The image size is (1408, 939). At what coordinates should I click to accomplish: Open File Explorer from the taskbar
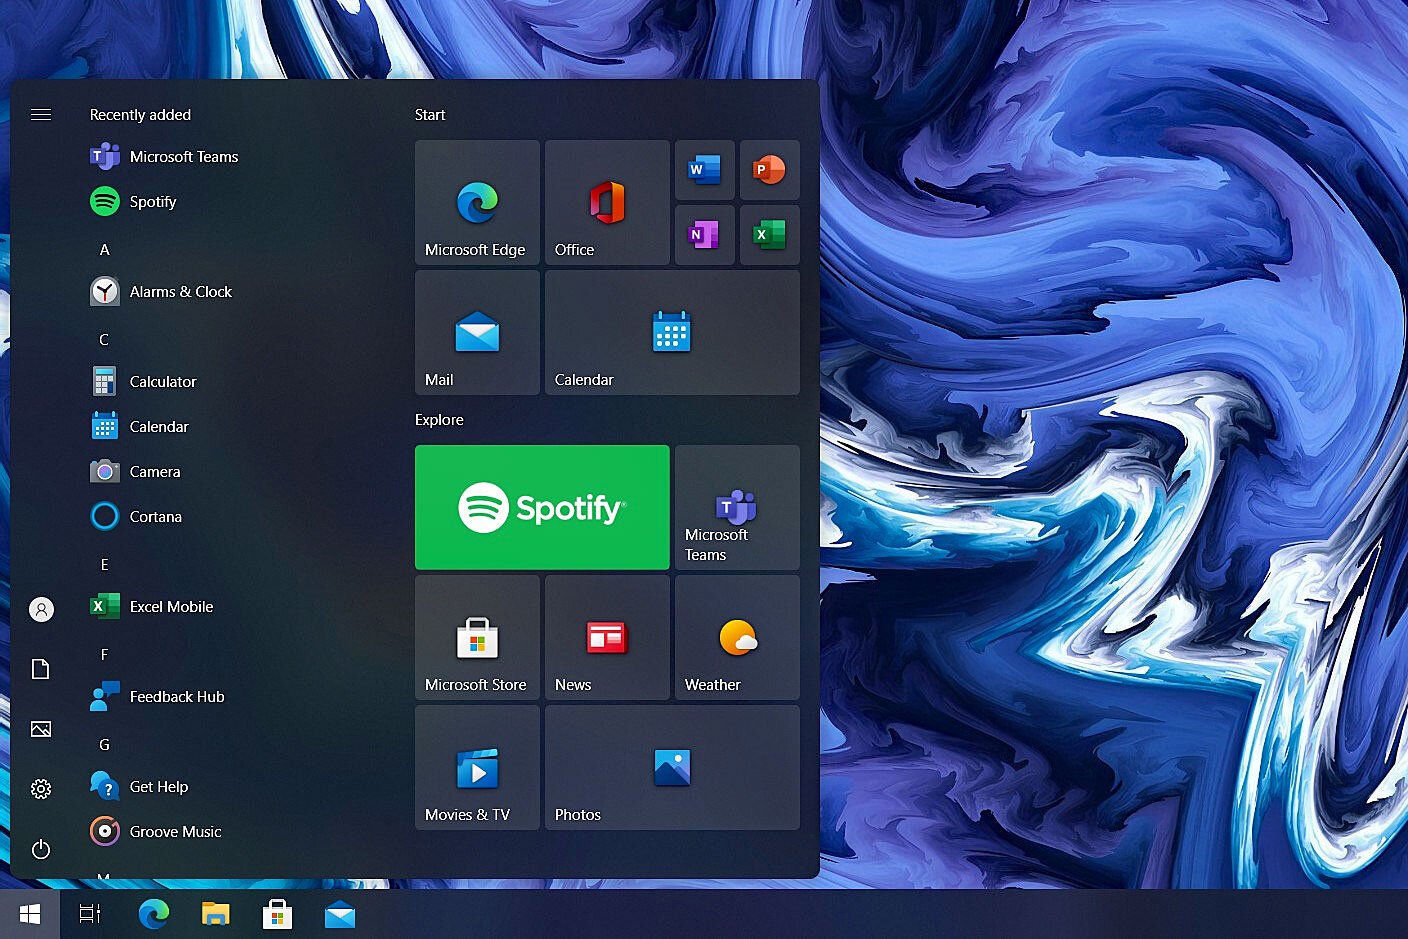click(215, 914)
